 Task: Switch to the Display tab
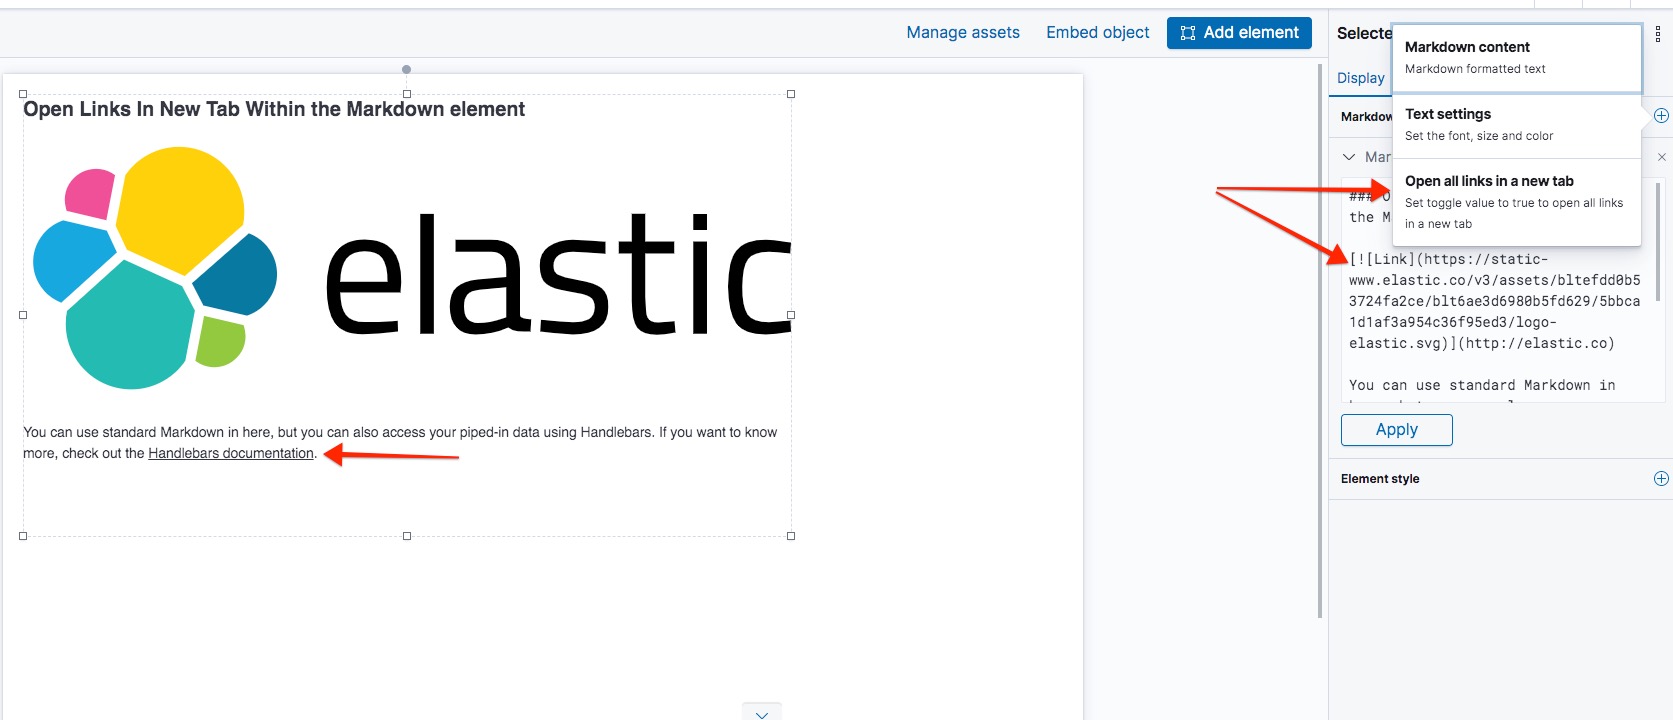pos(1361,78)
